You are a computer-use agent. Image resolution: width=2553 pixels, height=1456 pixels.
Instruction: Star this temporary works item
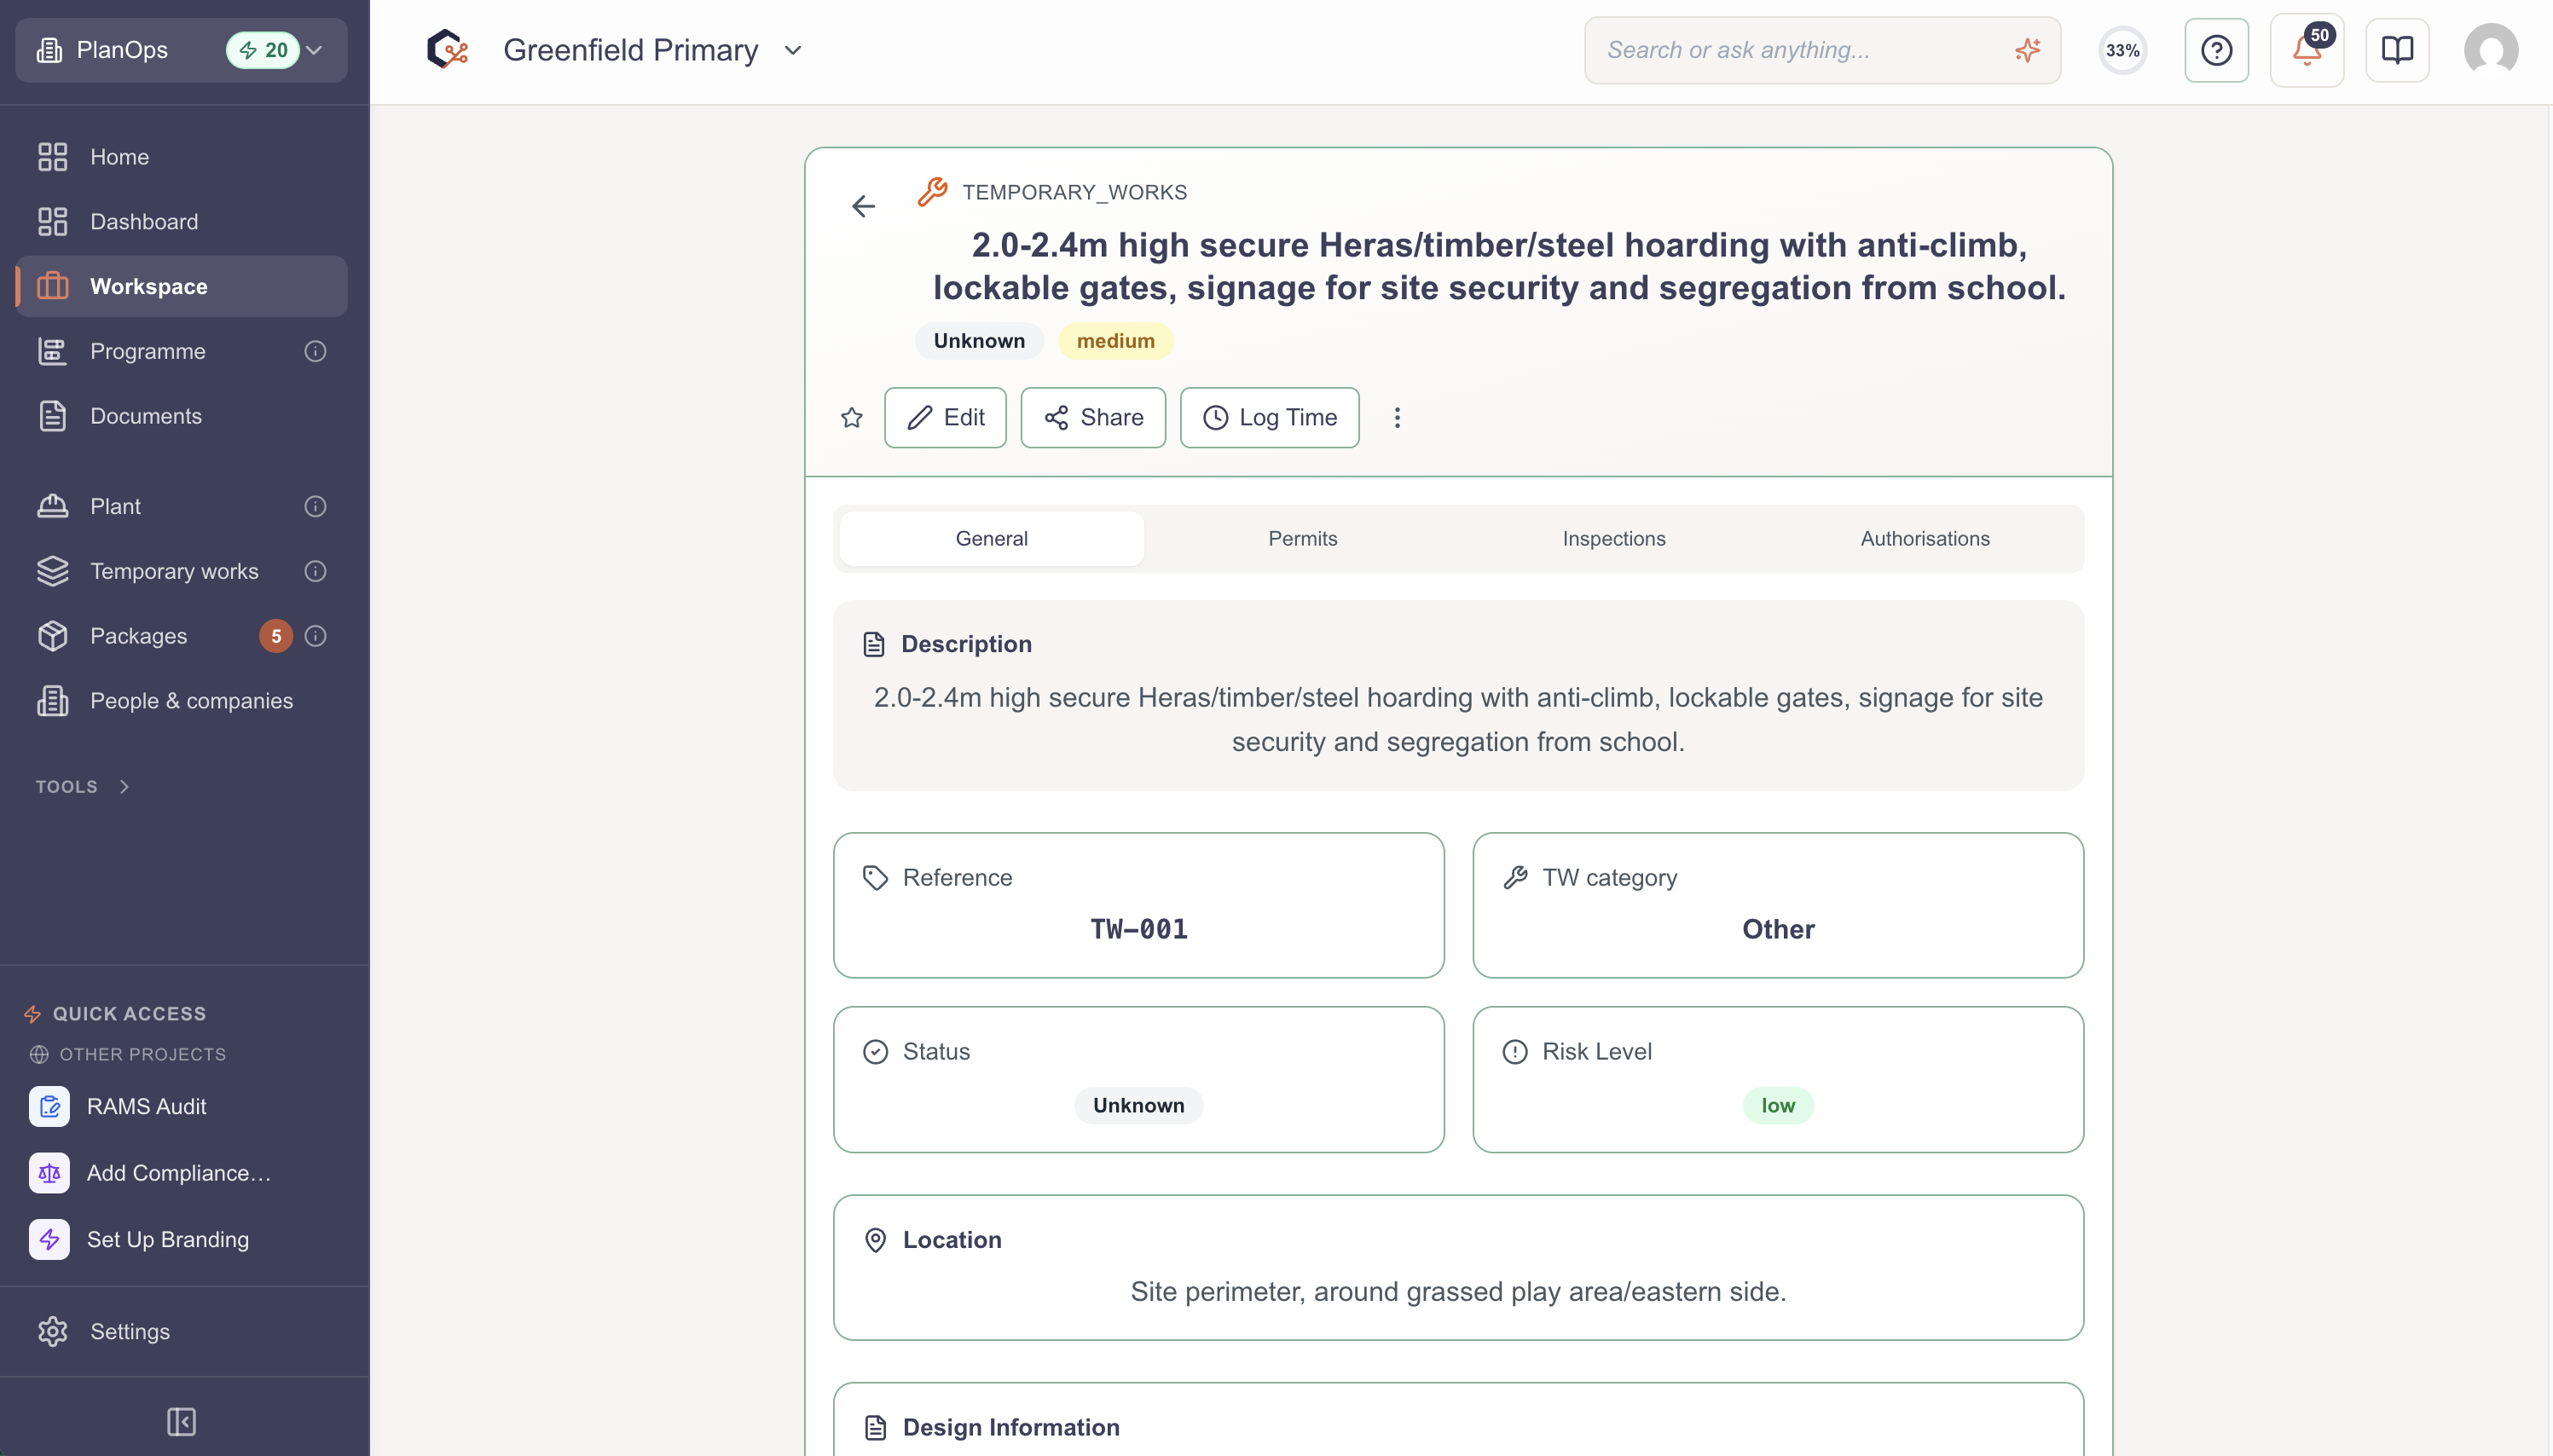pyautogui.click(x=851, y=417)
